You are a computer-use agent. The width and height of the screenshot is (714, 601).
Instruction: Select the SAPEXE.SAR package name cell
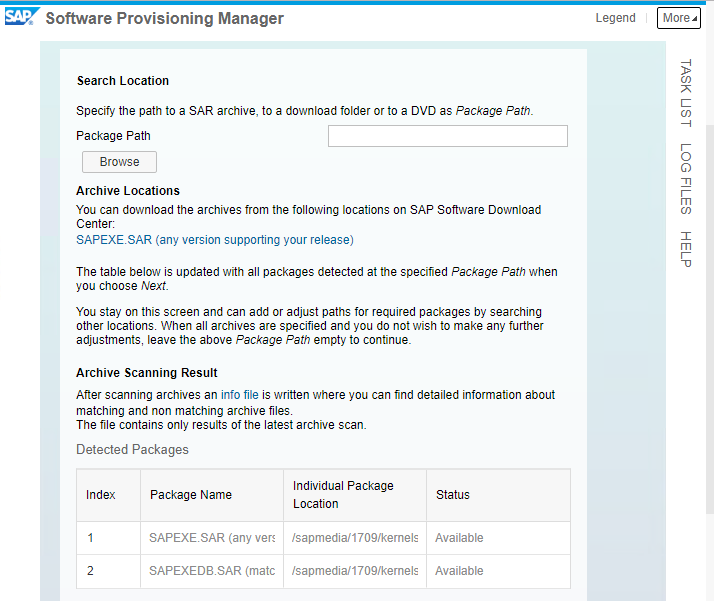pyautogui.click(x=212, y=538)
